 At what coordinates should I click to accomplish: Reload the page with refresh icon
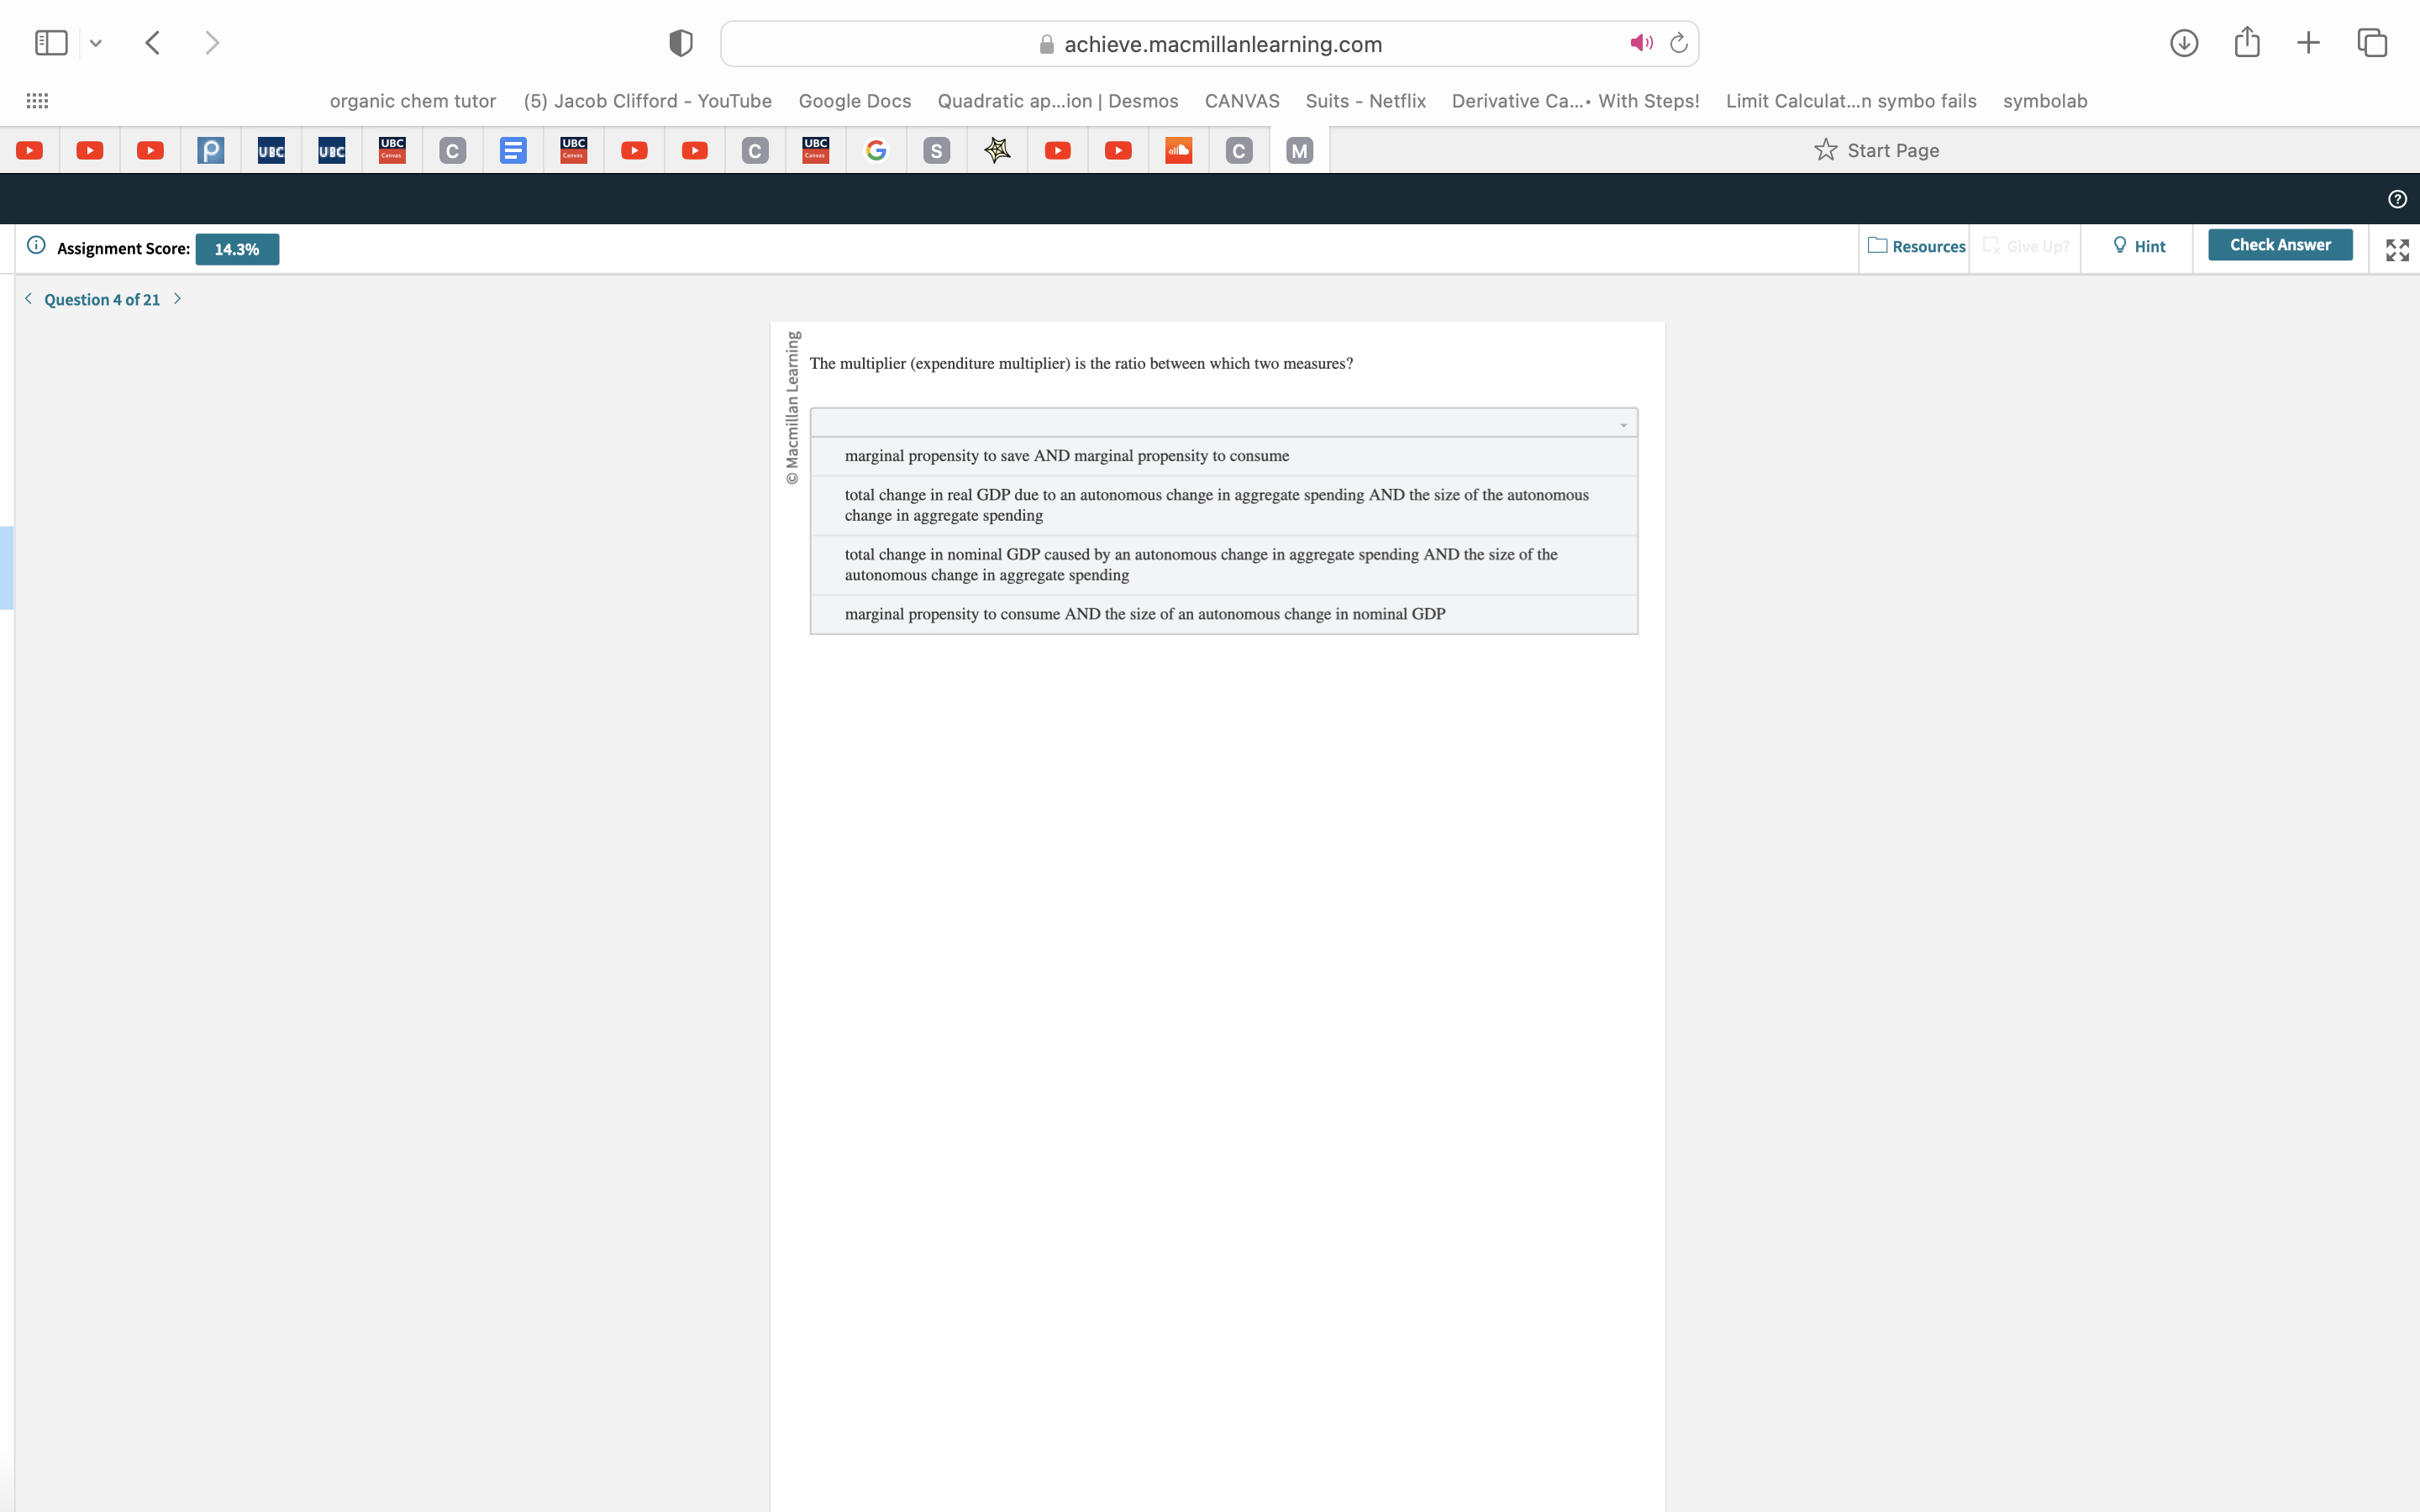pyautogui.click(x=1679, y=43)
